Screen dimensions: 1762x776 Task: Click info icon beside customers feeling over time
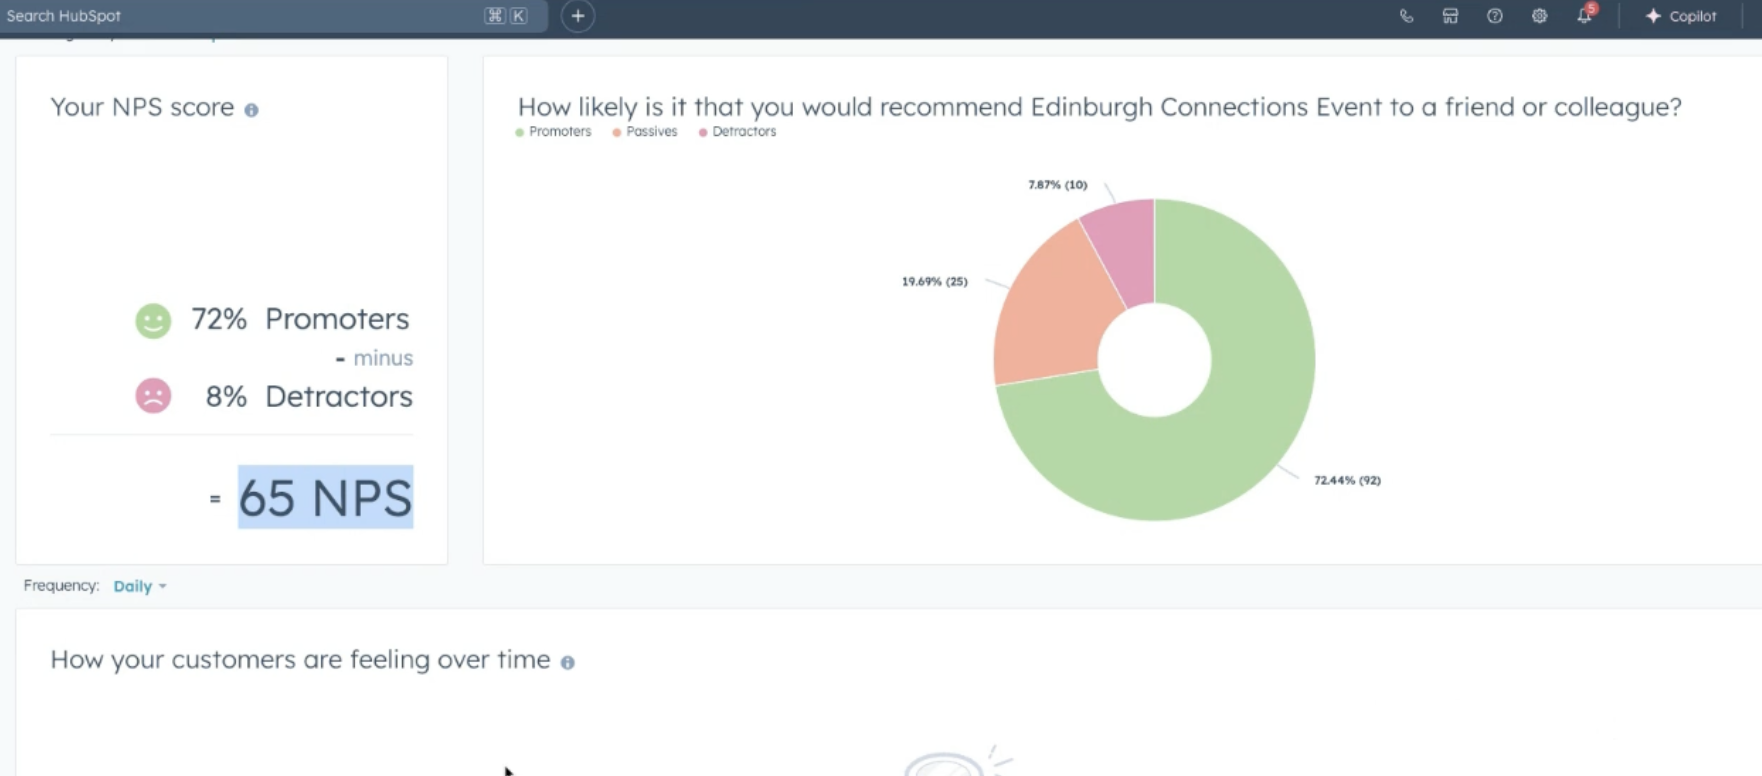[568, 663]
